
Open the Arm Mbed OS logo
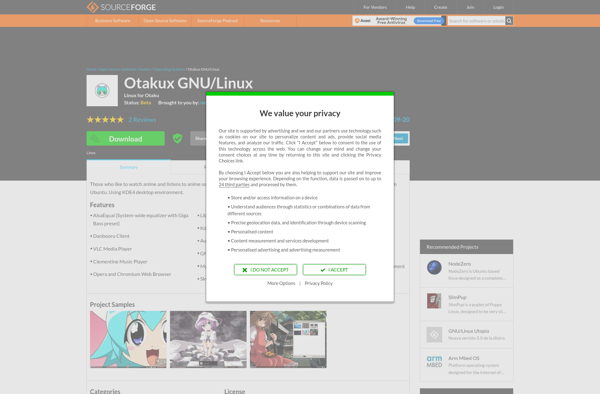pyautogui.click(x=434, y=361)
